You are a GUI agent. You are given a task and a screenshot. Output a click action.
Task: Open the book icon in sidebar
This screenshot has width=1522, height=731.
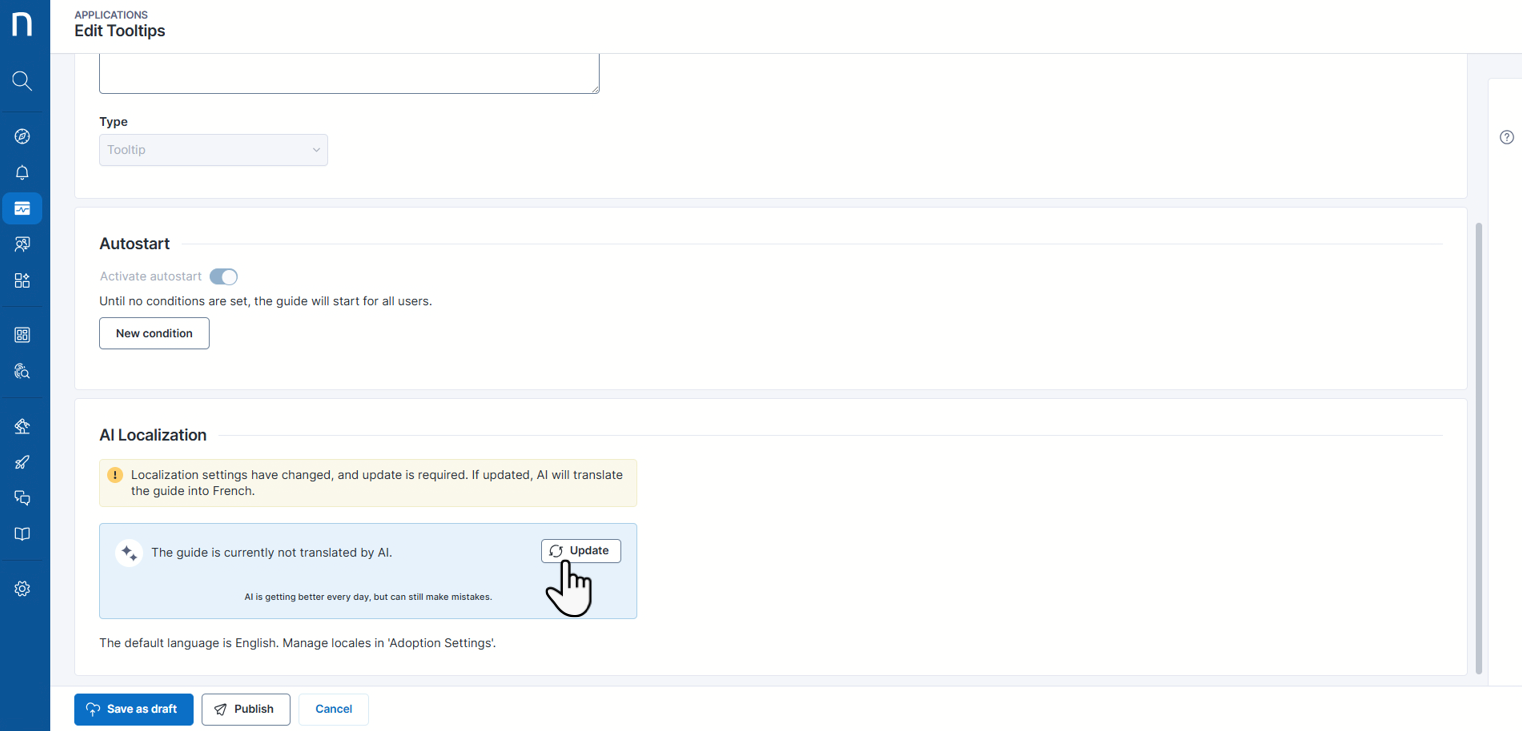tap(22, 534)
